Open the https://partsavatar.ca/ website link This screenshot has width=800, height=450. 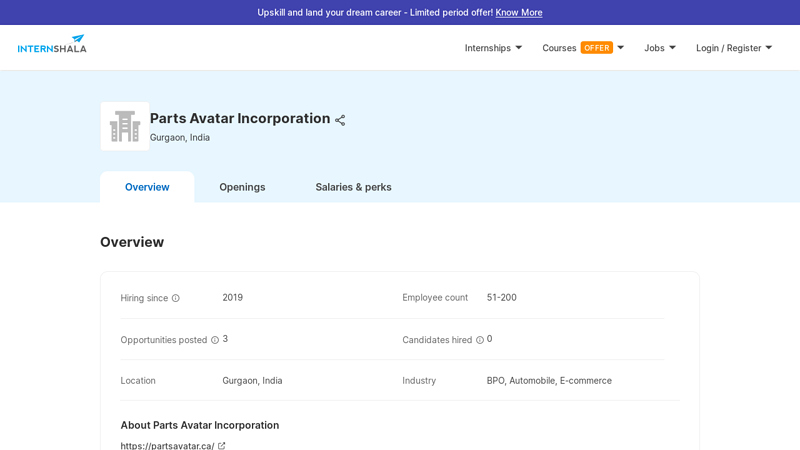pyautogui.click(x=167, y=445)
